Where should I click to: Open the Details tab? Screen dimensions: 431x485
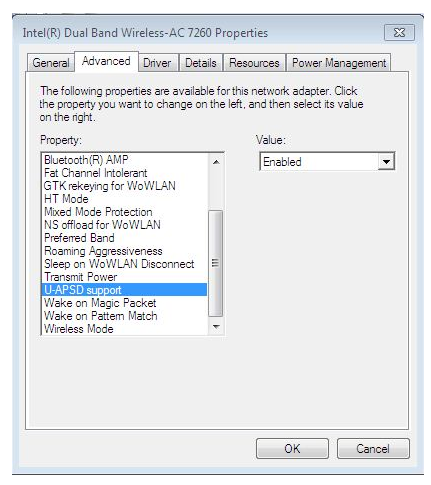[201, 63]
